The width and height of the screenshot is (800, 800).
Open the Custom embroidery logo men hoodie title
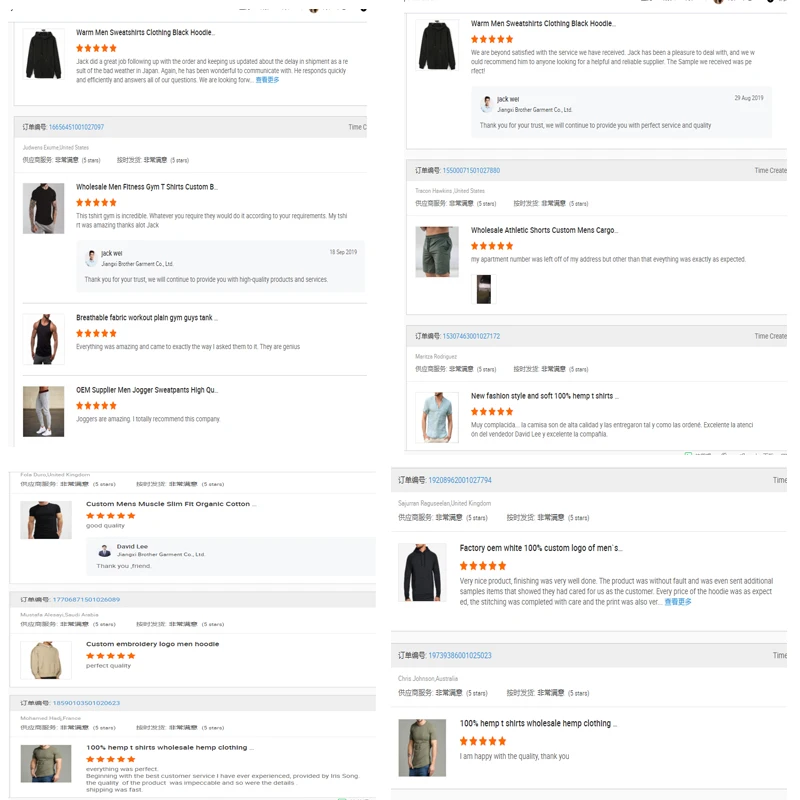(152, 644)
